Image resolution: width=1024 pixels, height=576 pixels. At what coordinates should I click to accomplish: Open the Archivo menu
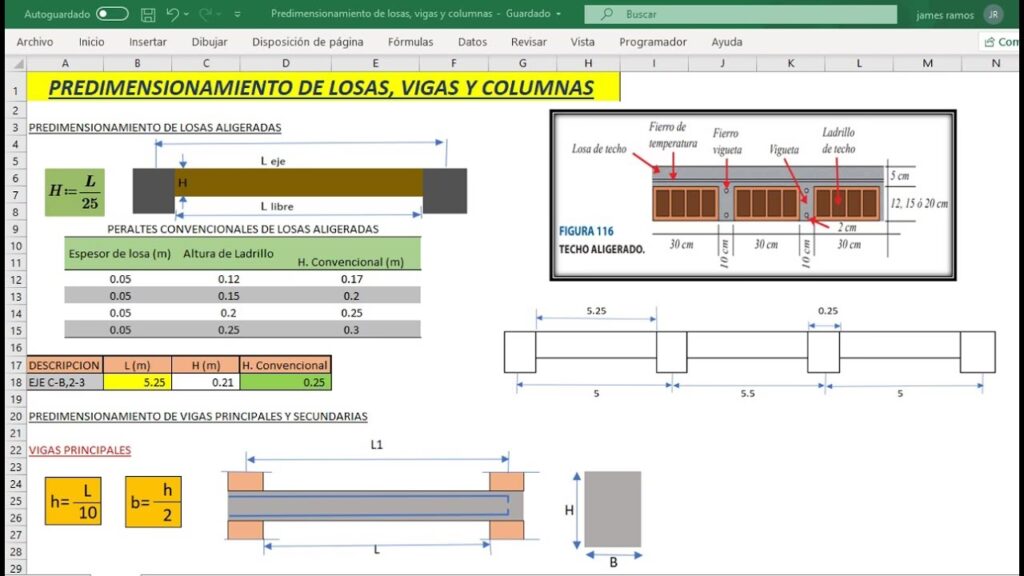(35, 42)
